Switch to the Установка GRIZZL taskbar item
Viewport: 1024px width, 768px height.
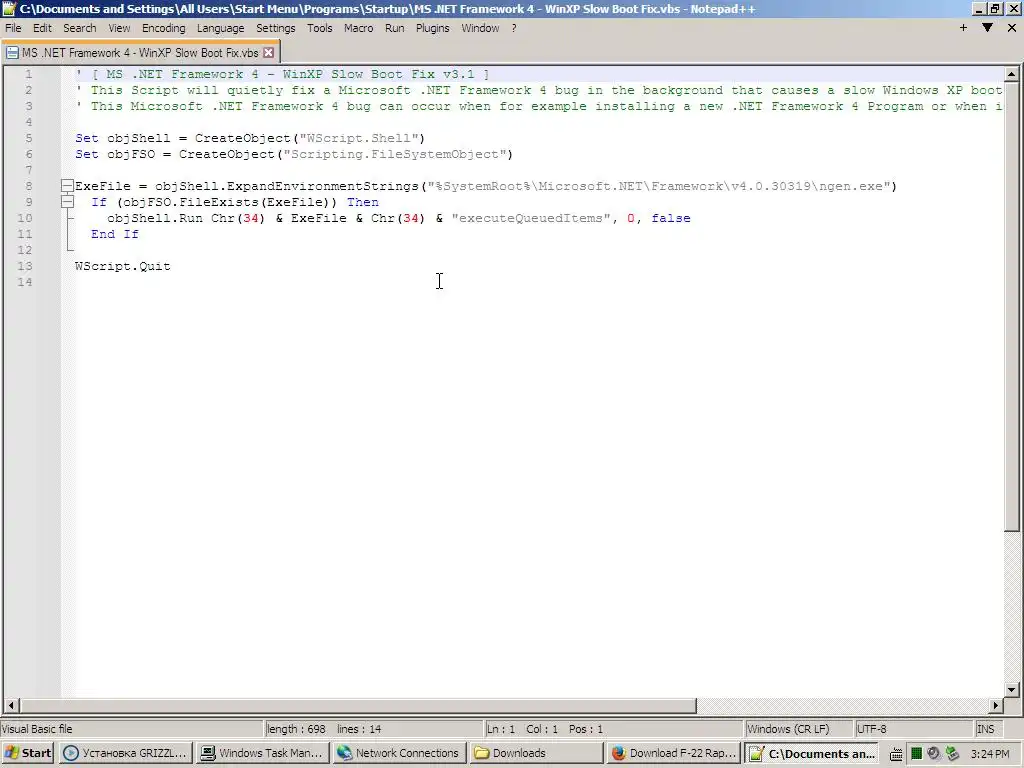pos(127,753)
